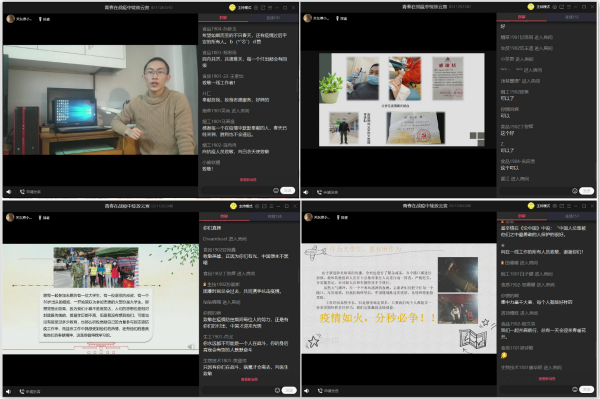Click the settings icon in the sweater-man window title bar
The height and width of the screenshot is (399, 600).
coord(256,7)
